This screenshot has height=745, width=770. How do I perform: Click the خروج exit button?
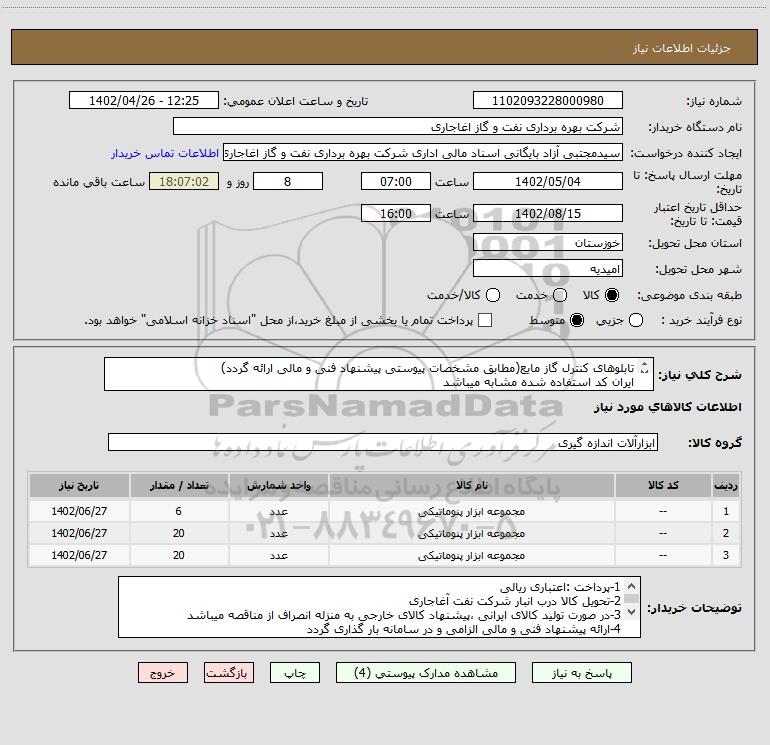tap(163, 672)
